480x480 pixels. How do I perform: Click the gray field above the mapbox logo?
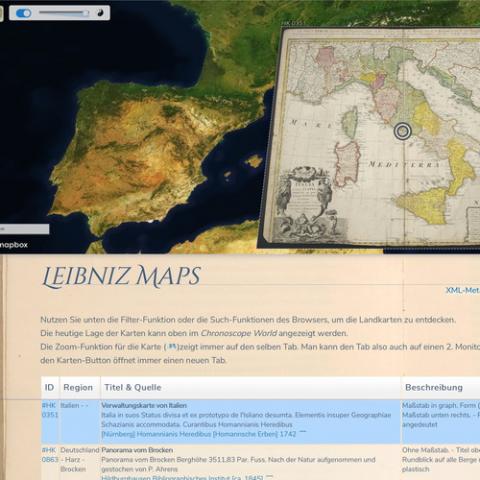(24, 229)
